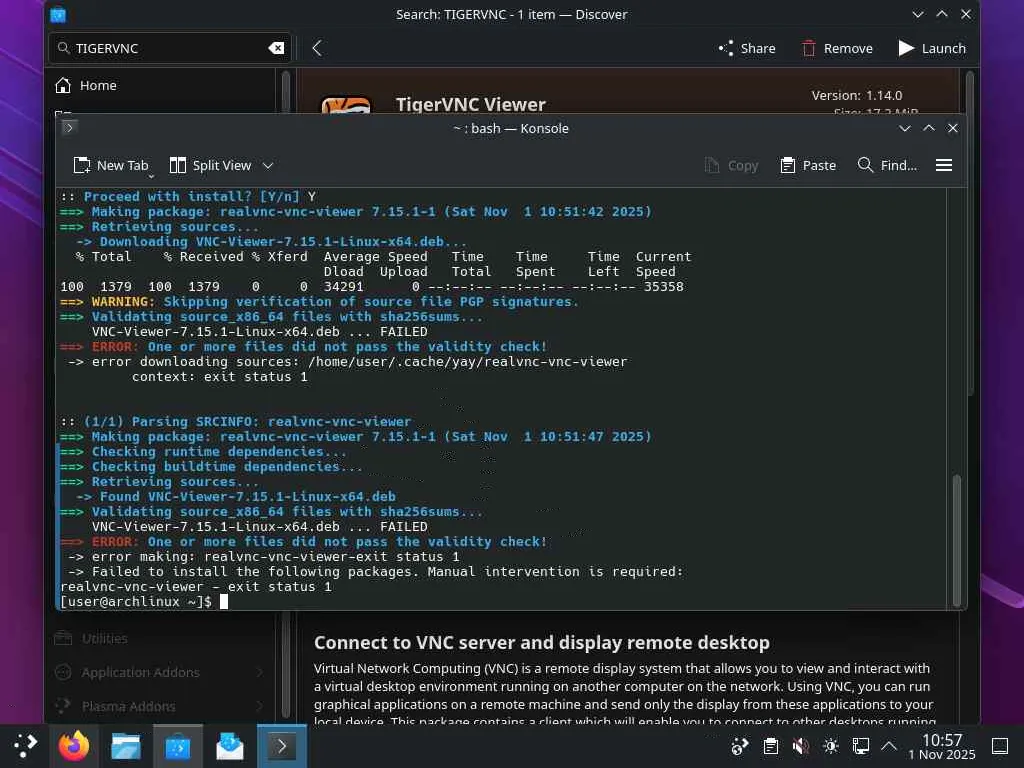Screen dimensions: 1024x768
Task: Click the Copy button in Konsole
Action: [x=731, y=166]
